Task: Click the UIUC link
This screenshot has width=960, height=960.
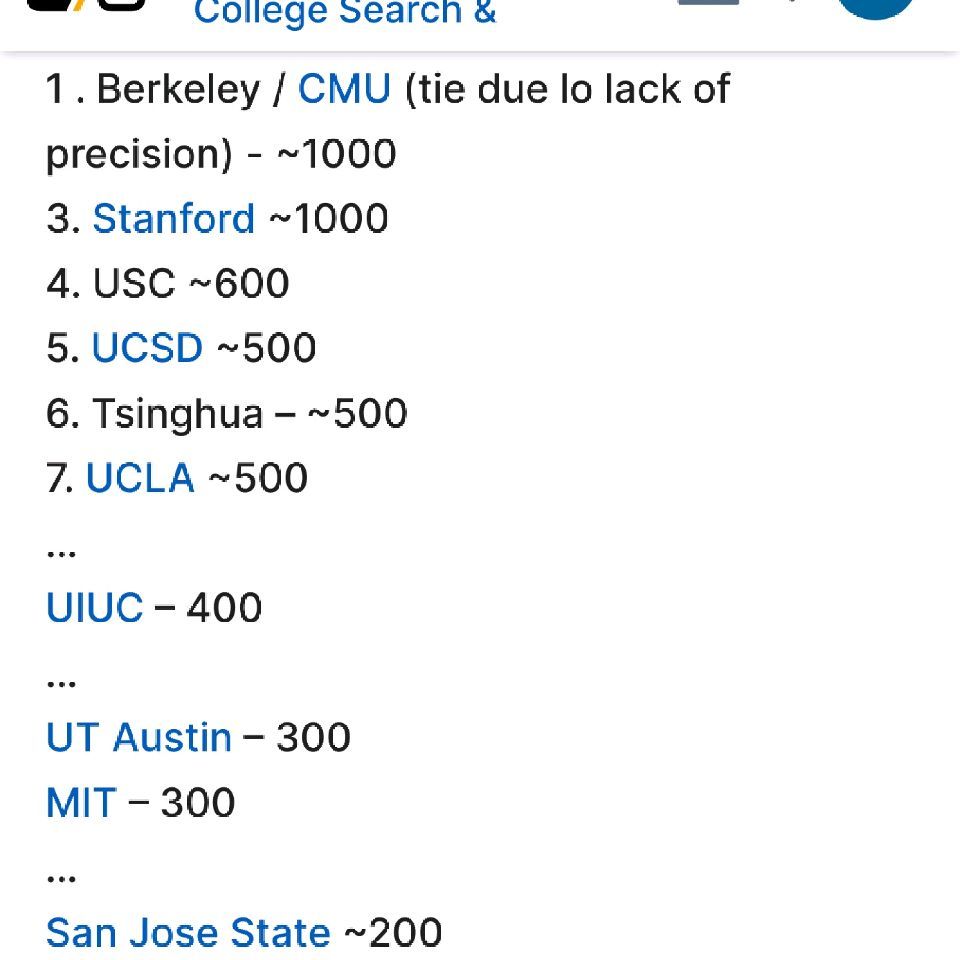Action: point(95,608)
